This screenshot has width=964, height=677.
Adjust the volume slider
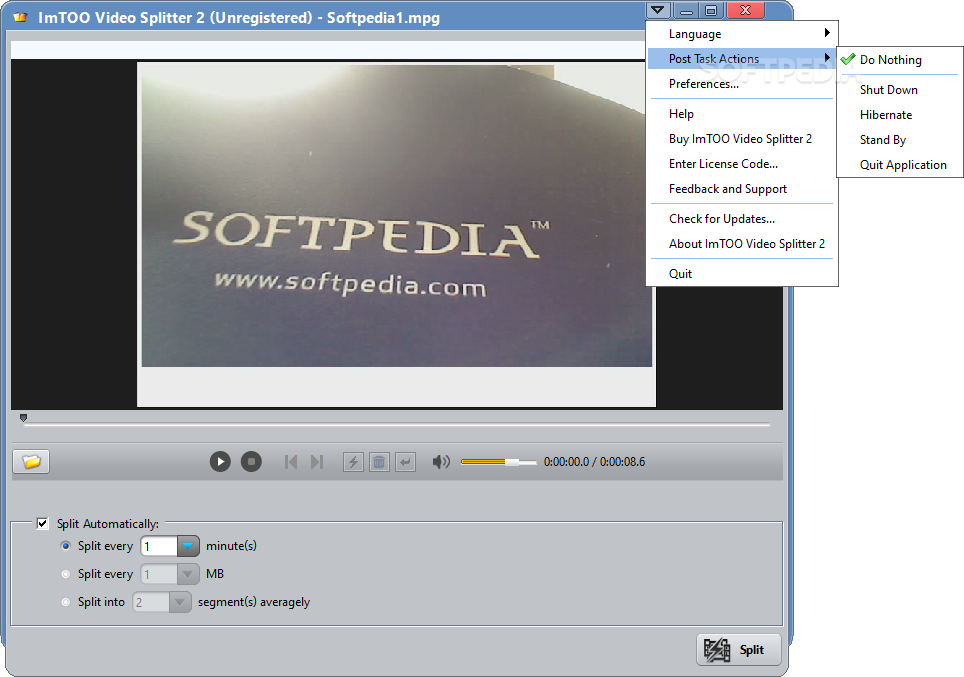pyautogui.click(x=499, y=462)
